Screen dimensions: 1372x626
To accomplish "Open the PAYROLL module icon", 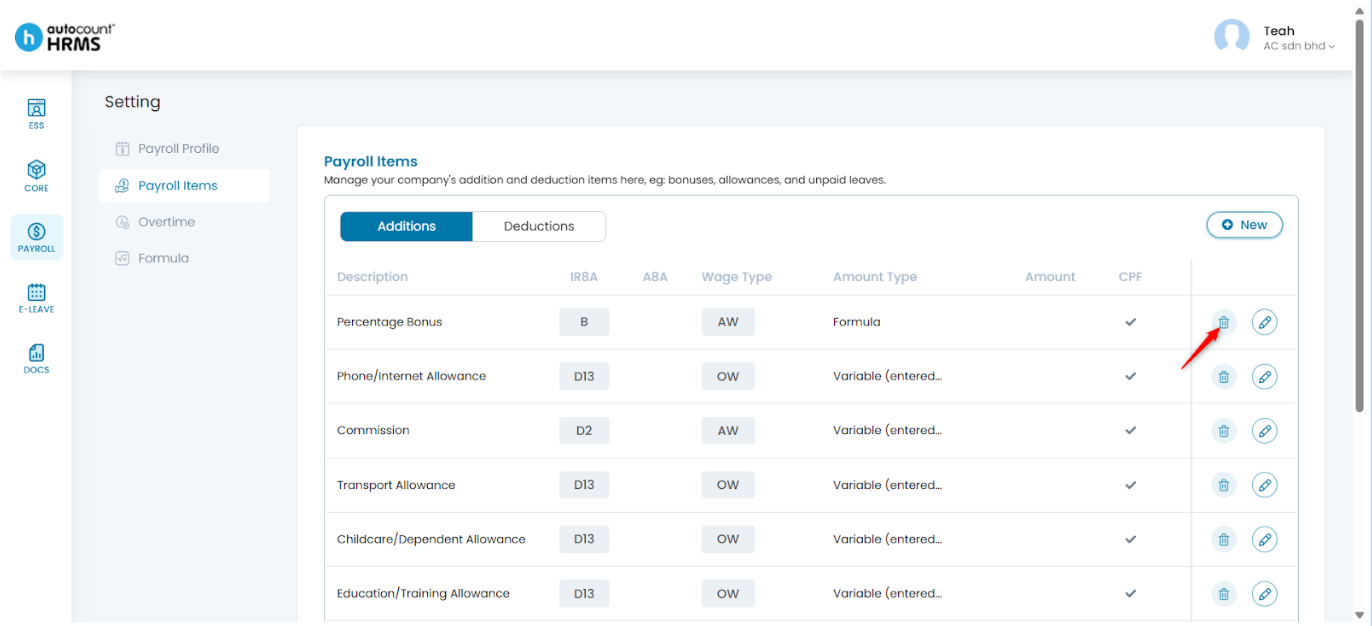I will pos(36,237).
